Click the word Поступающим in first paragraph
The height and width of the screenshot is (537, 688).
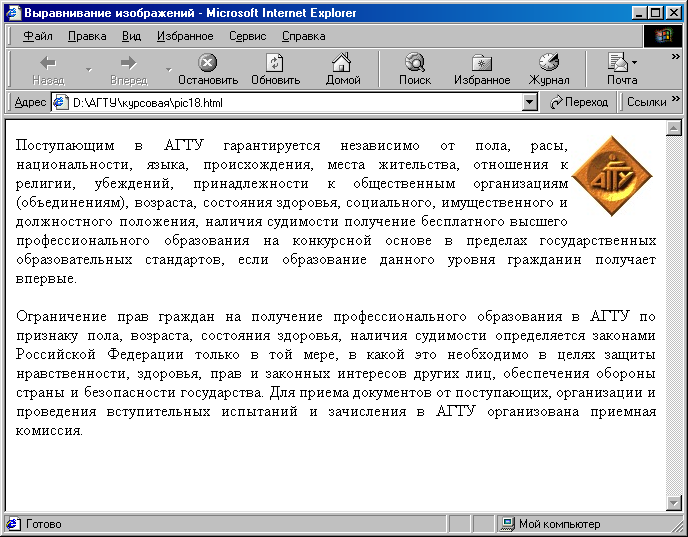65,146
